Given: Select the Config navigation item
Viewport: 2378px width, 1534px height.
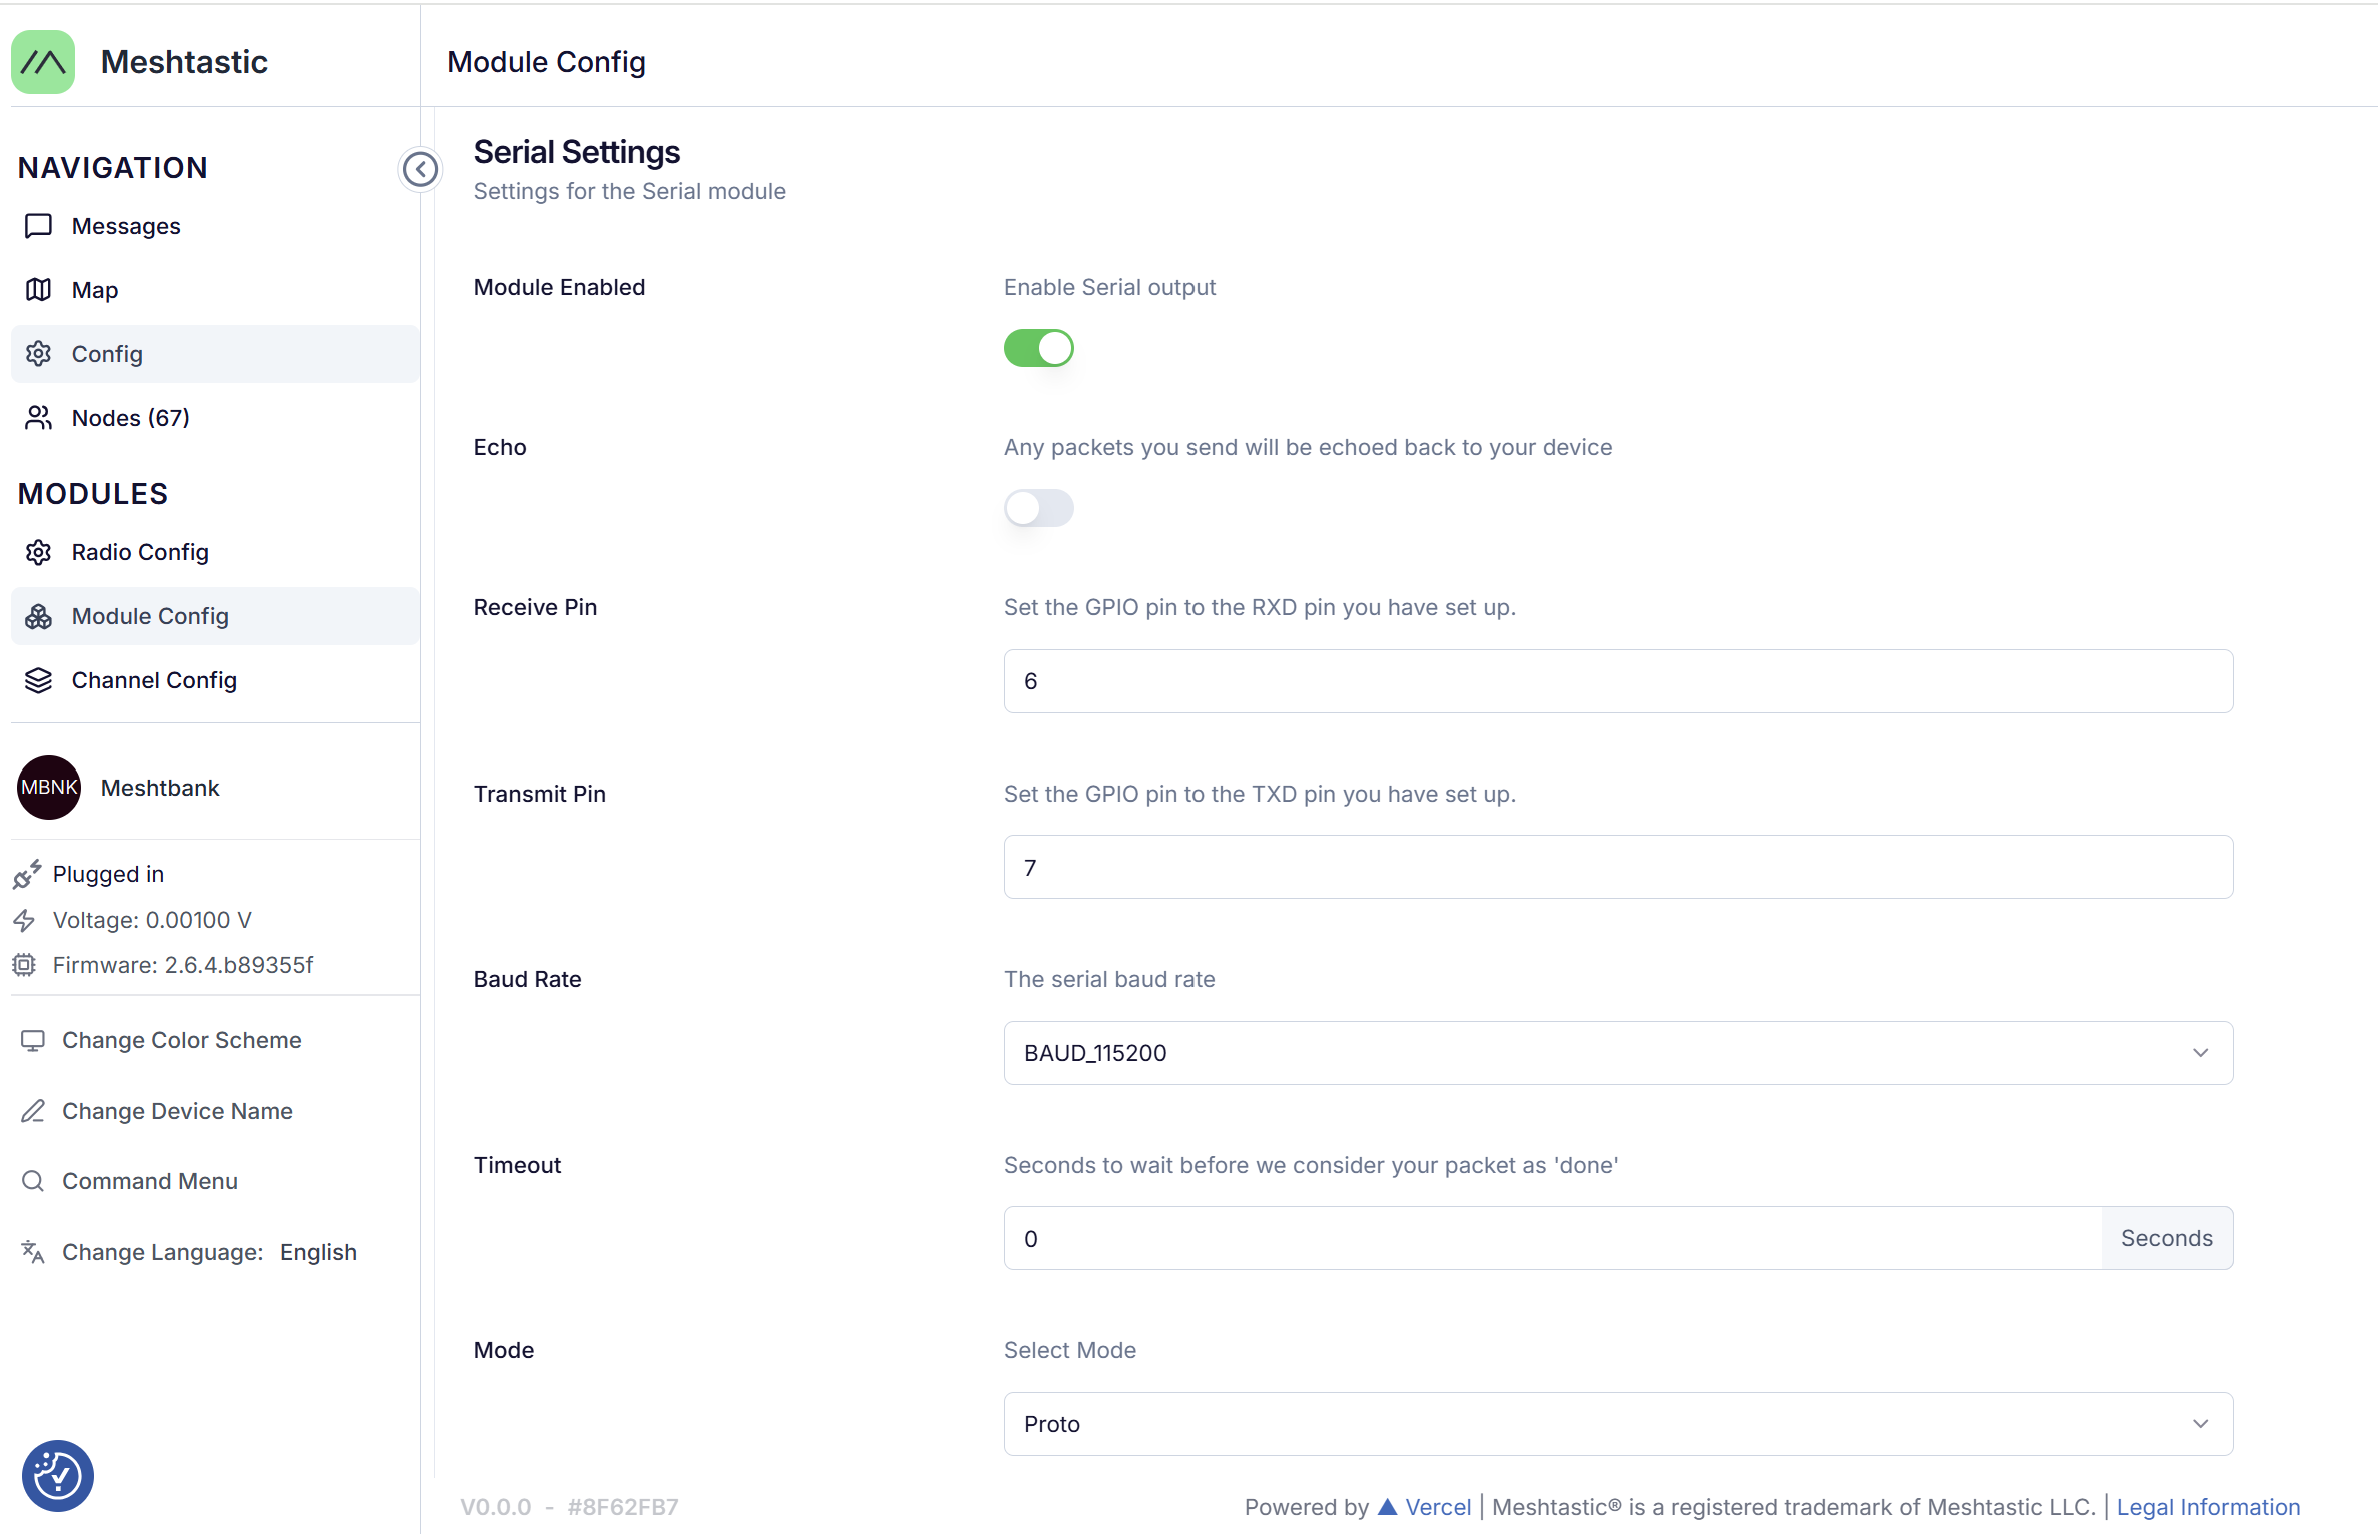Looking at the screenshot, I should click(x=107, y=354).
